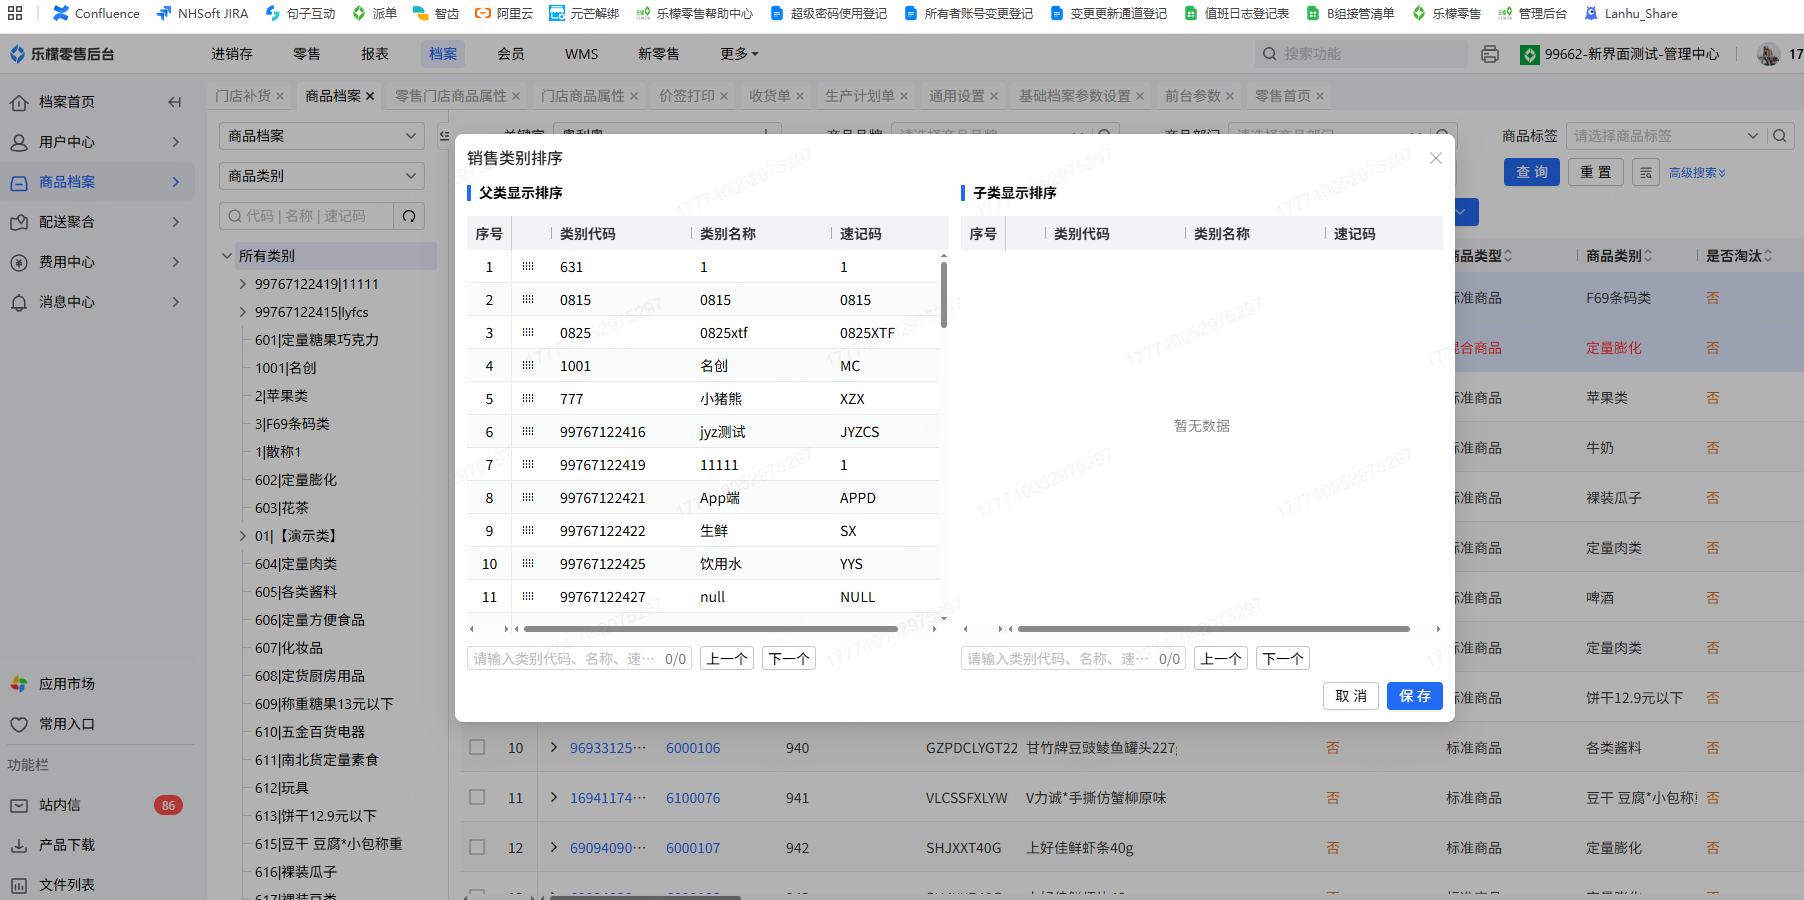
Task: Expand table row 10 details
Action: click(x=554, y=747)
